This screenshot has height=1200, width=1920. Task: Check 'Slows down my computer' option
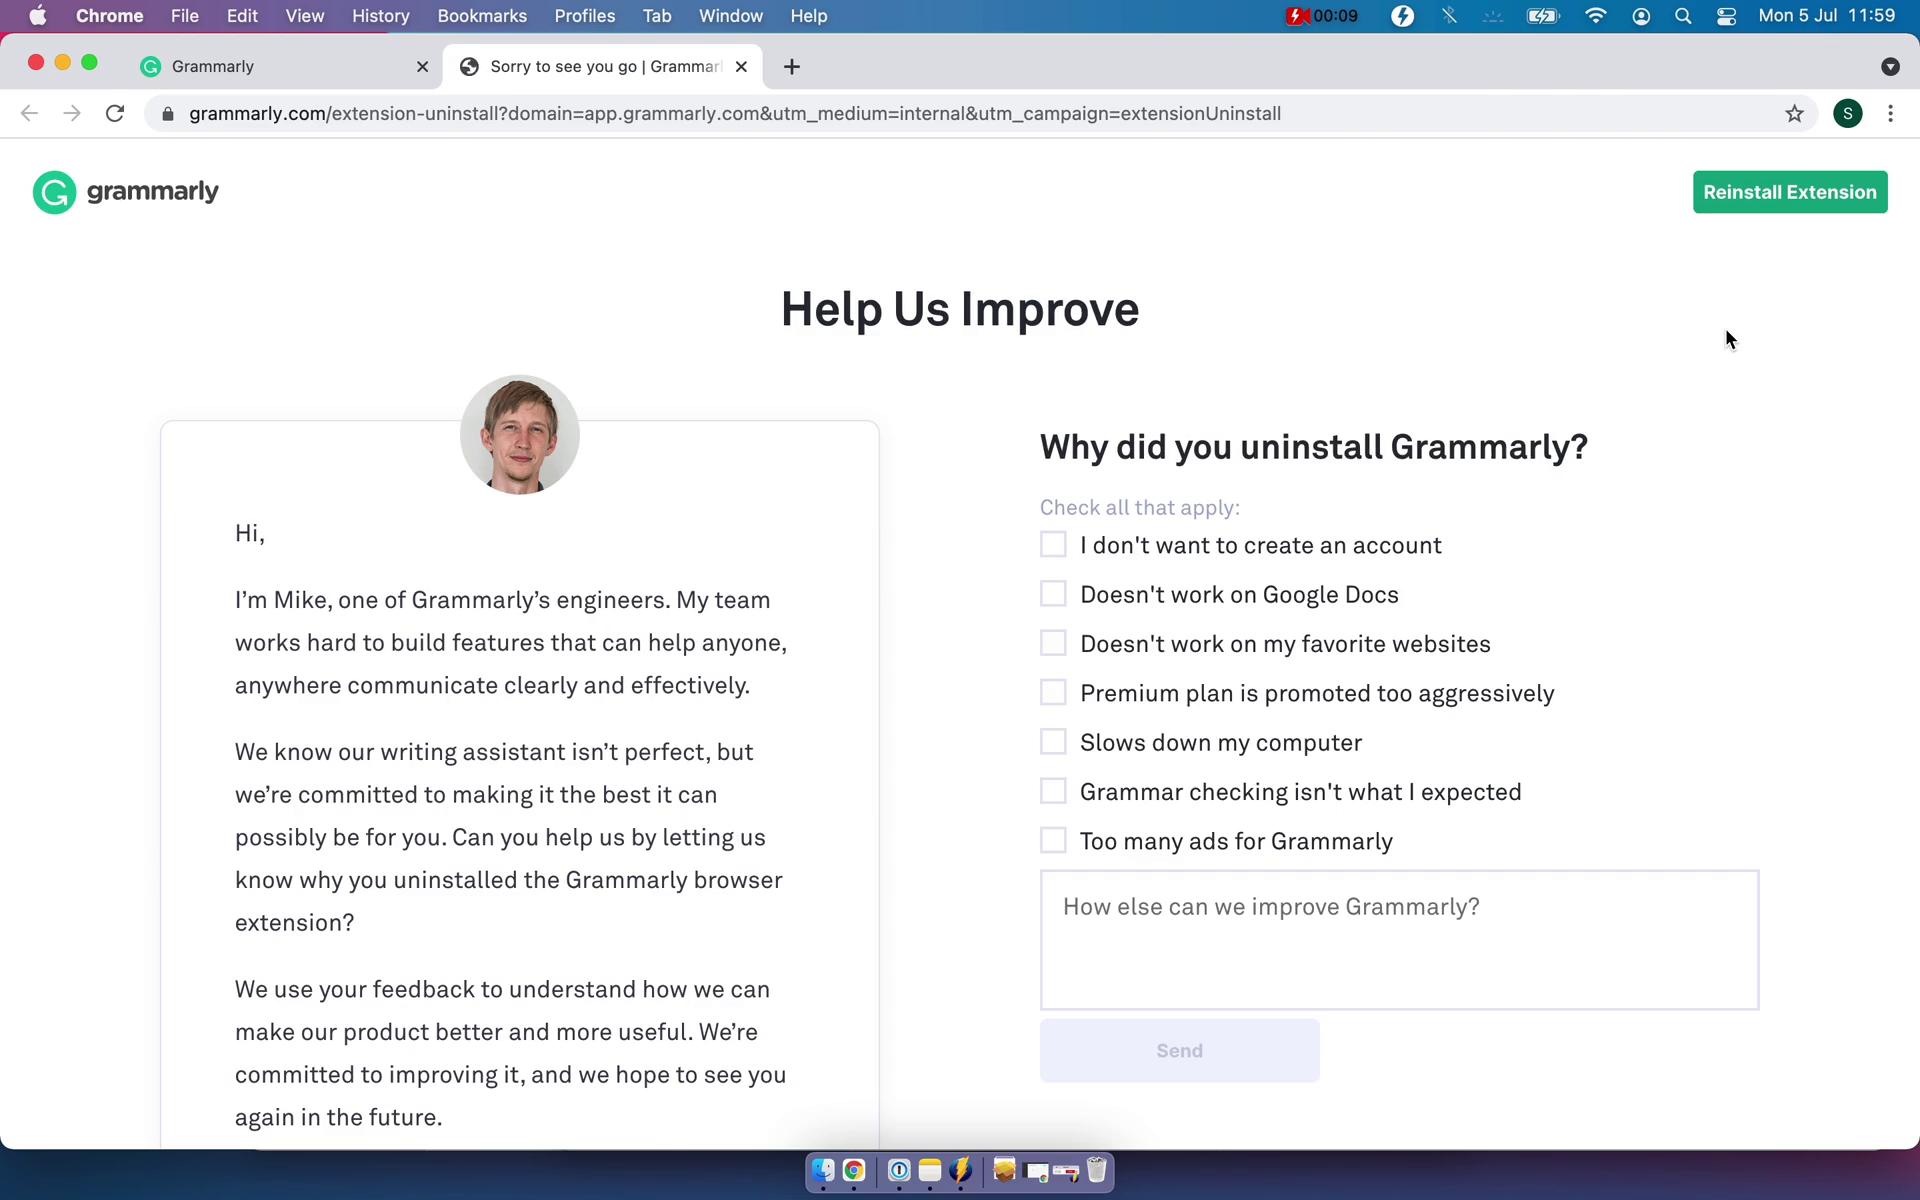pyautogui.click(x=1053, y=742)
